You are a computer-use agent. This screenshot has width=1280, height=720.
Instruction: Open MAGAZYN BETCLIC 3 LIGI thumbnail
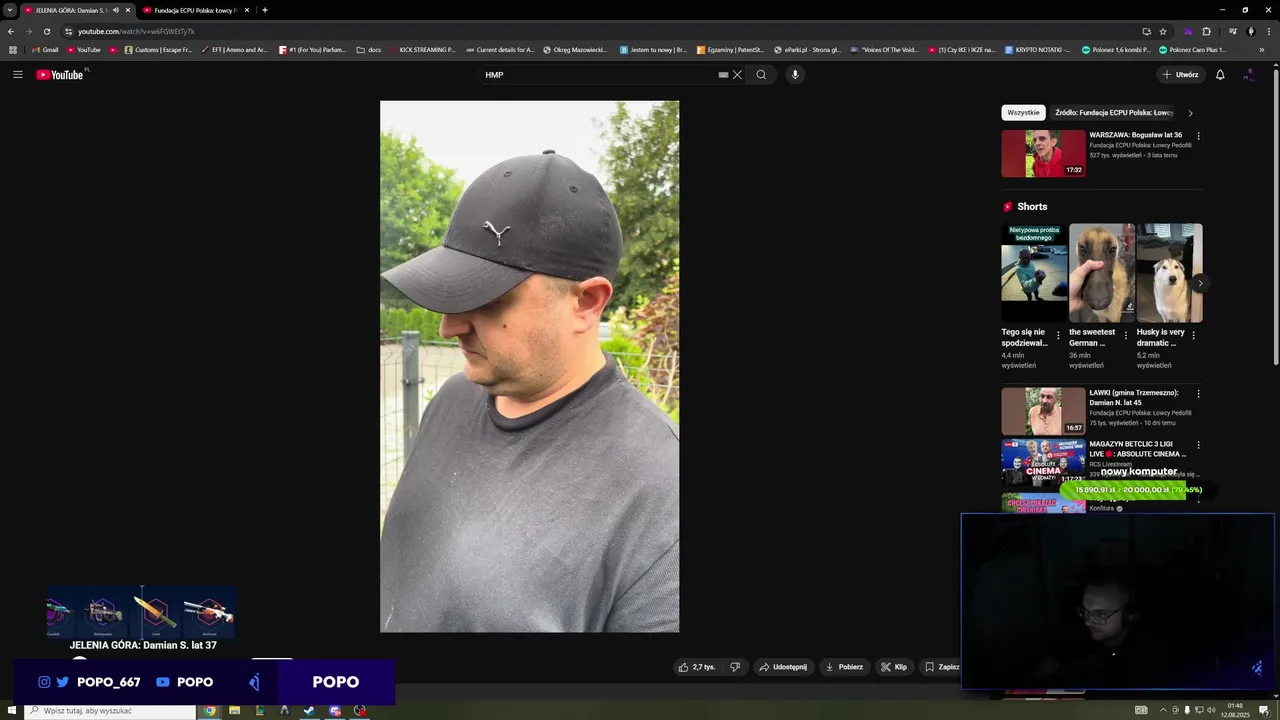(x=1043, y=462)
